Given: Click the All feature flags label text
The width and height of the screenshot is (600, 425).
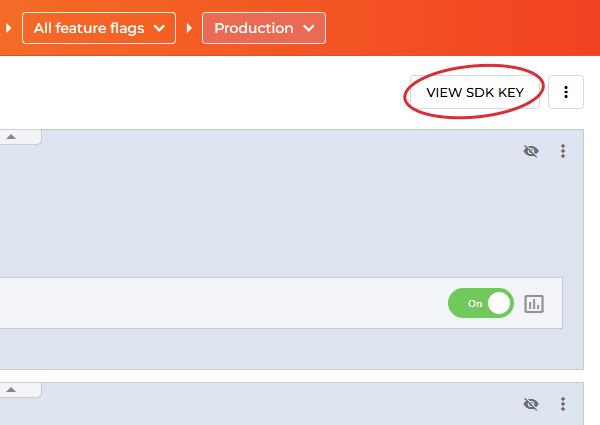Looking at the screenshot, I should 87,28.
